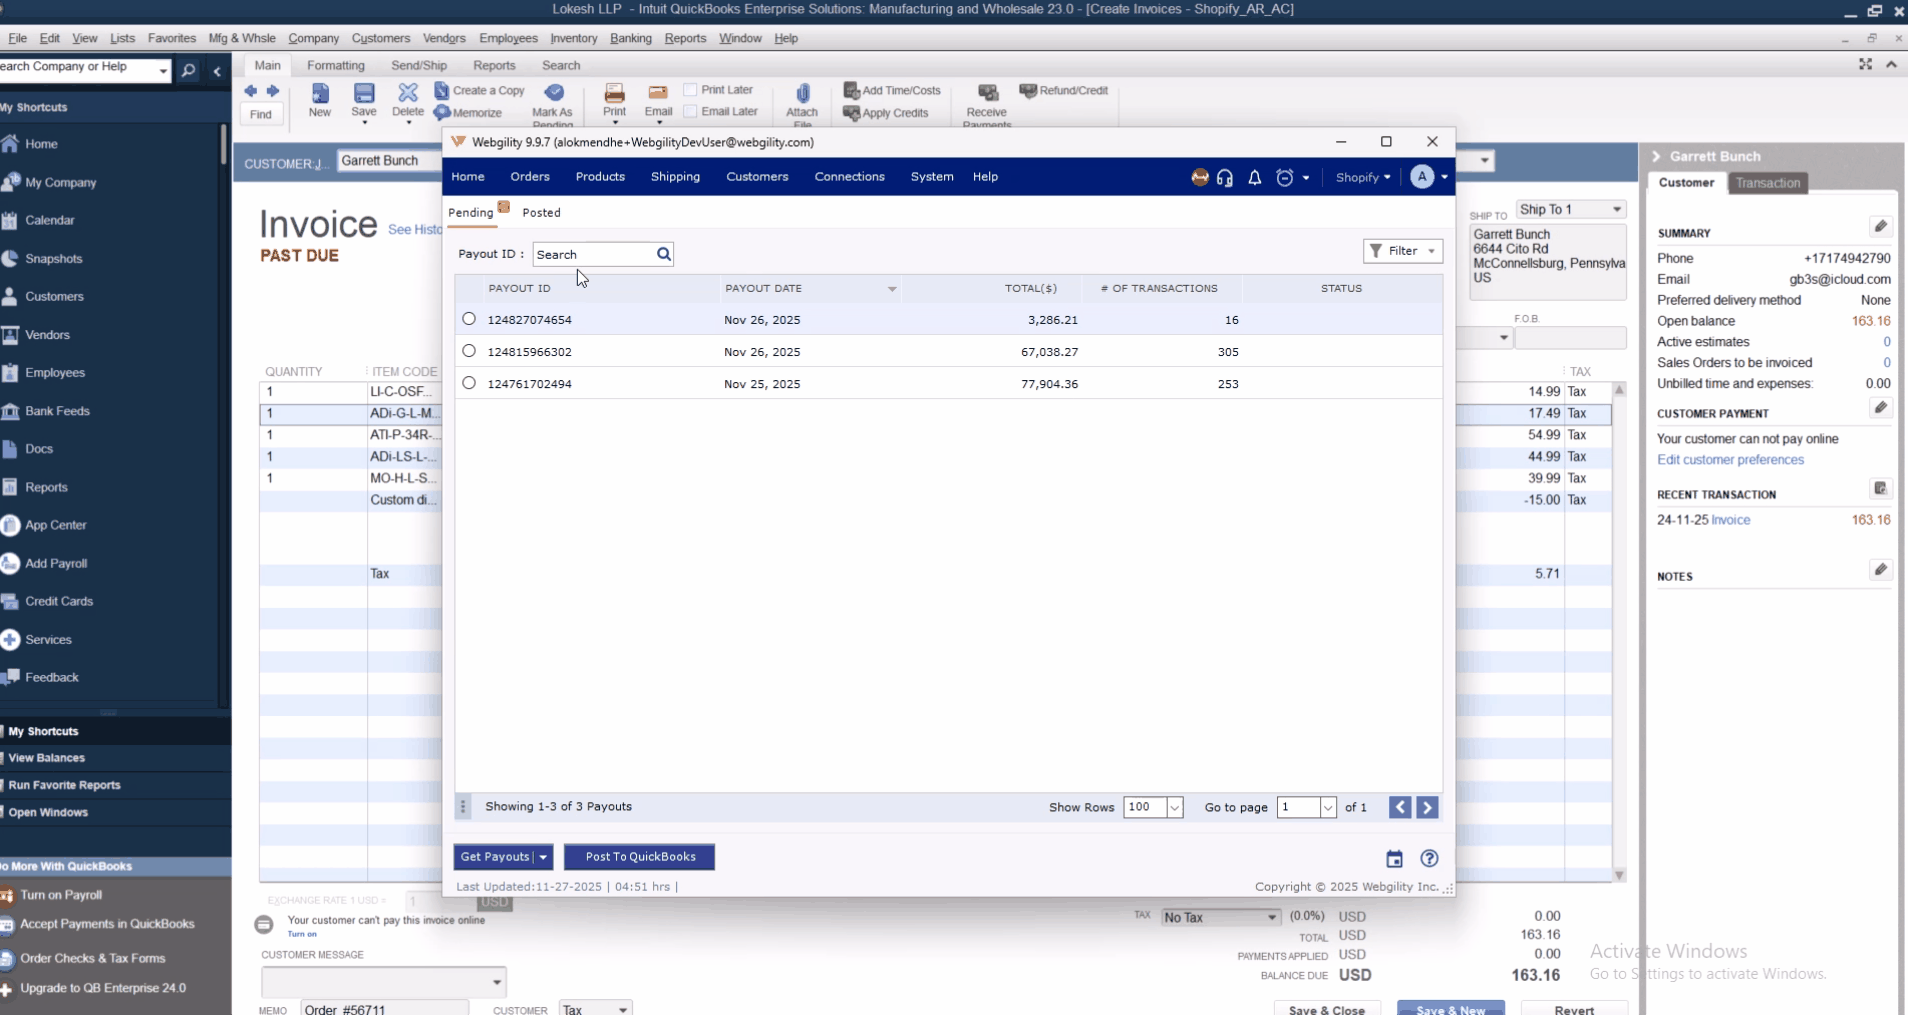Select payout 124827074654 radio button
The width and height of the screenshot is (1908, 1015).
(469, 319)
